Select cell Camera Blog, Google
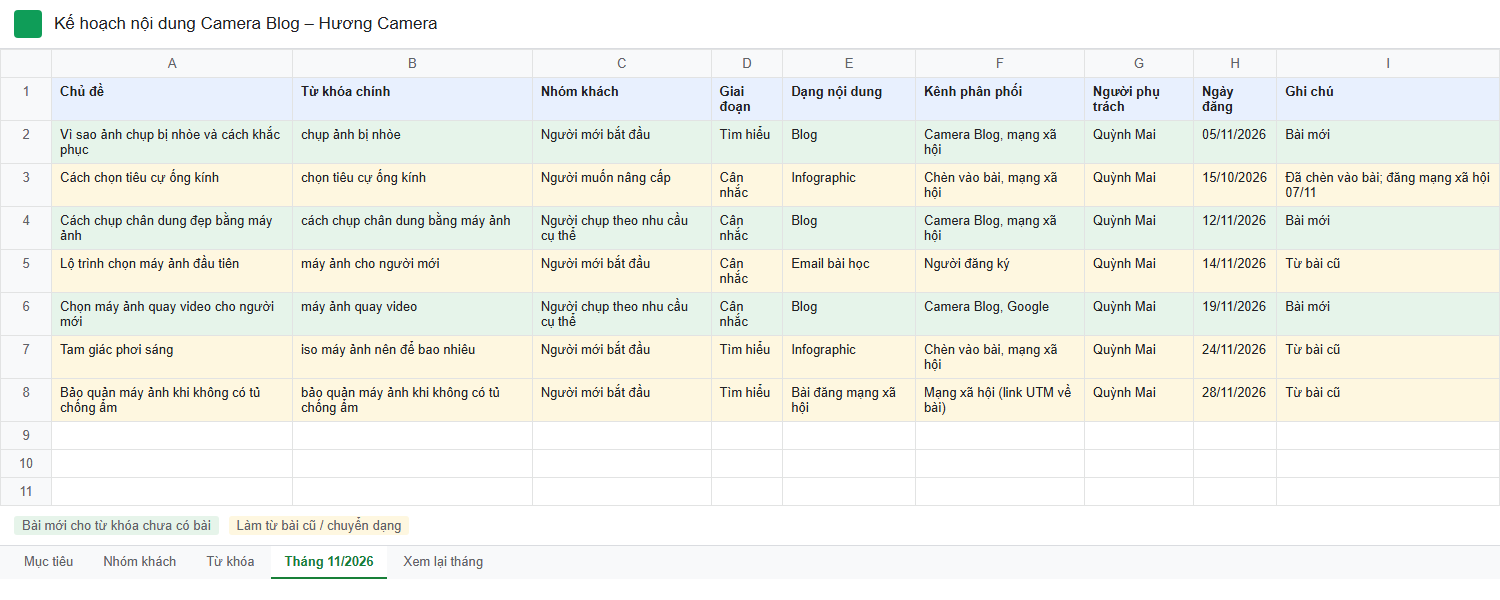Image resolution: width=1500 pixels, height=600 pixels. coord(1000,314)
